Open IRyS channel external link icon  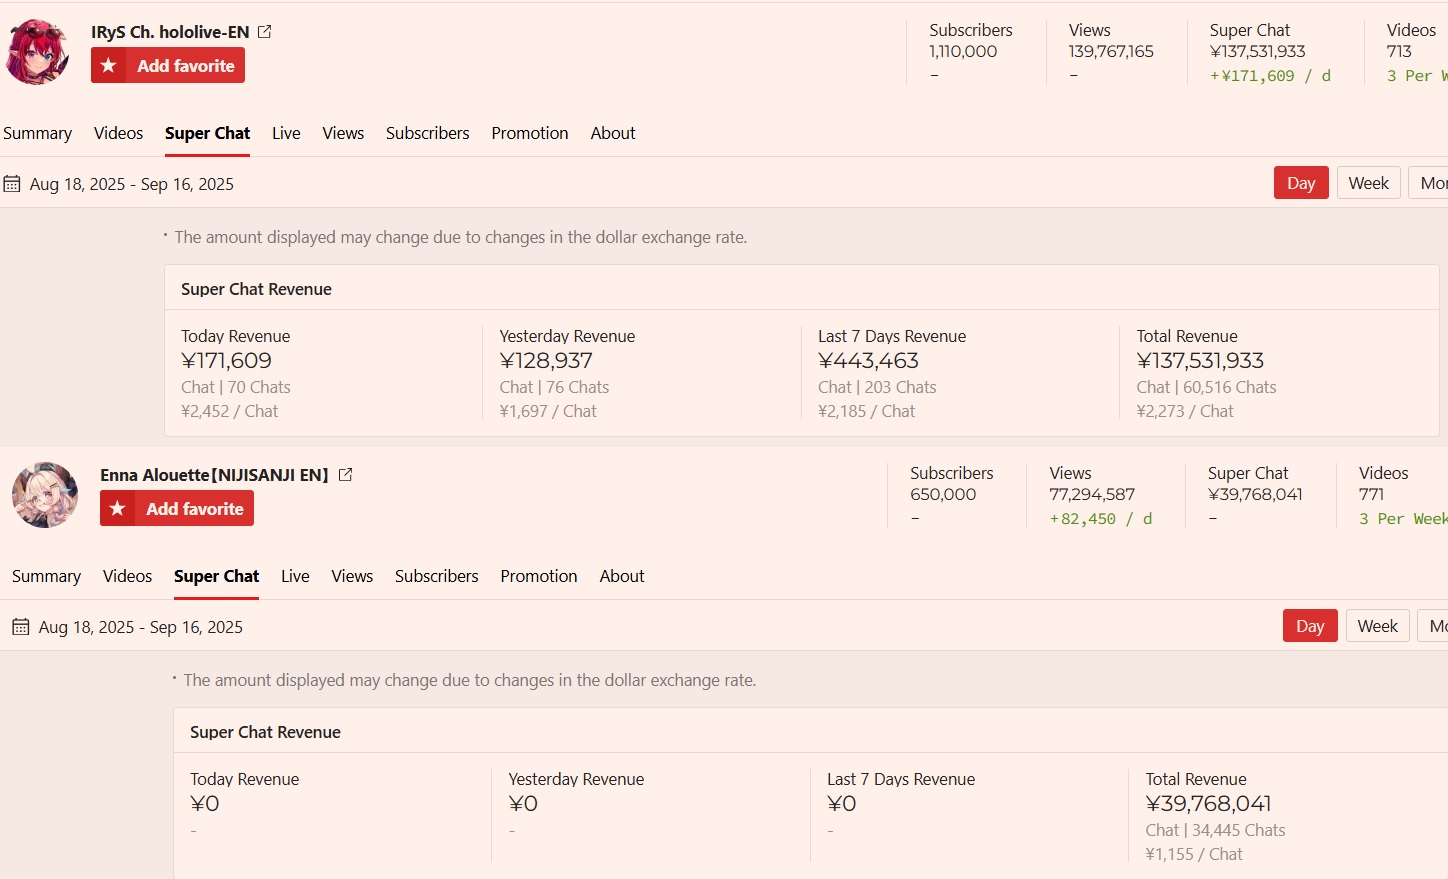265,32
